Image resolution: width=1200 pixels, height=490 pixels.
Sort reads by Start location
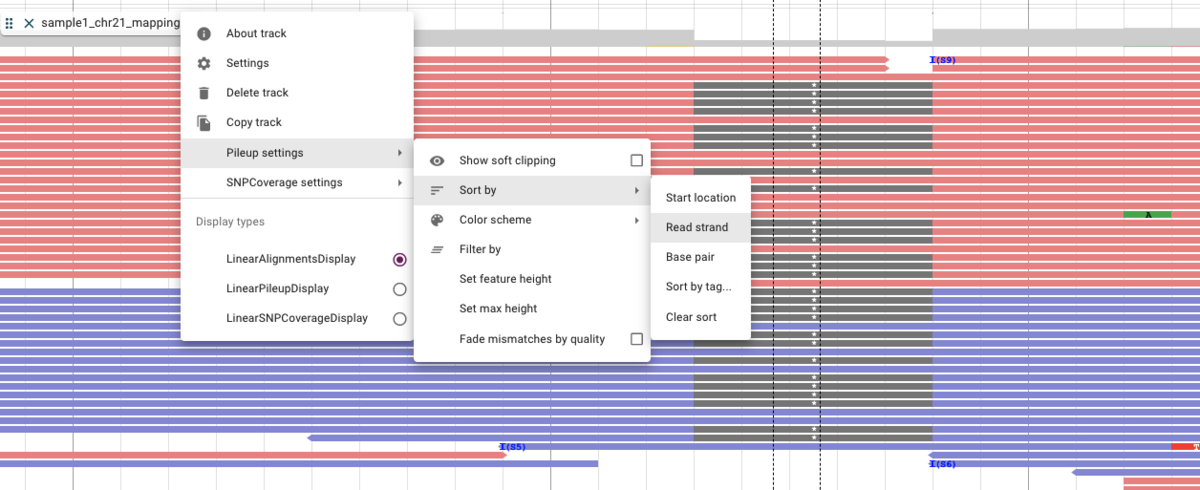(x=700, y=198)
